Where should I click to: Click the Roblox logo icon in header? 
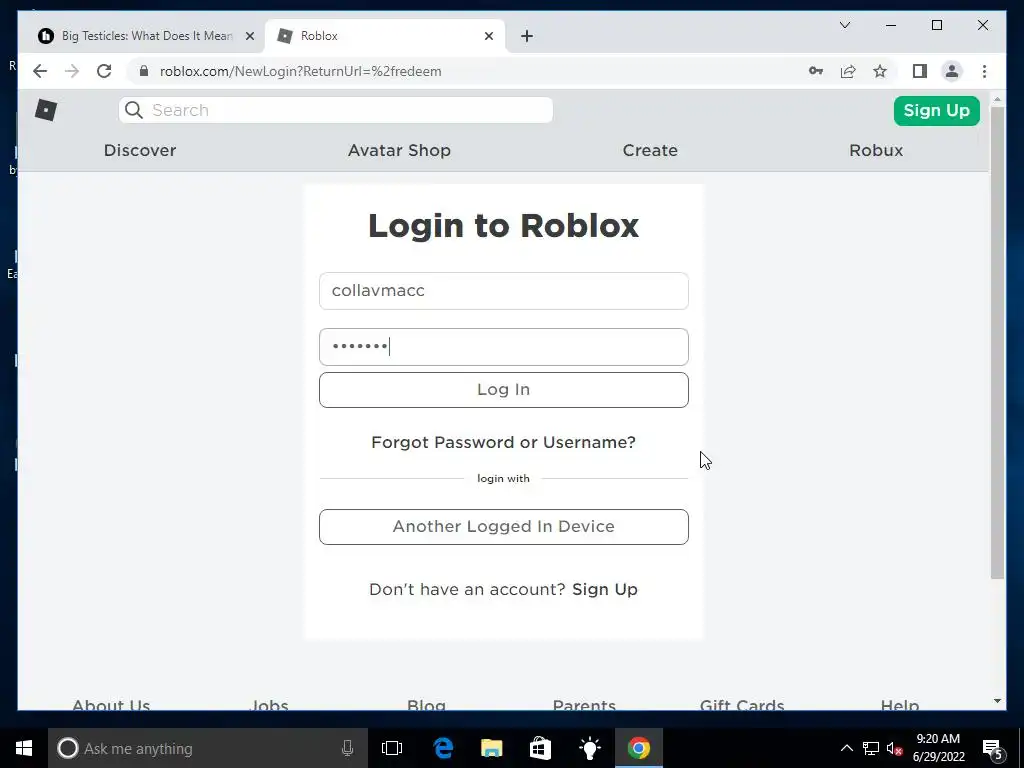pyautogui.click(x=46, y=110)
